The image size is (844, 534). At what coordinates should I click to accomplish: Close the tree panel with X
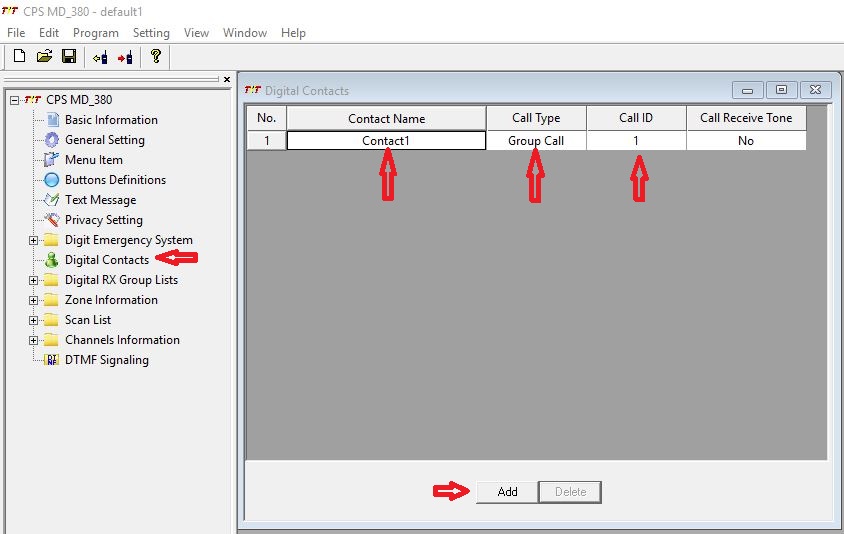pyautogui.click(x=227, y=79)
